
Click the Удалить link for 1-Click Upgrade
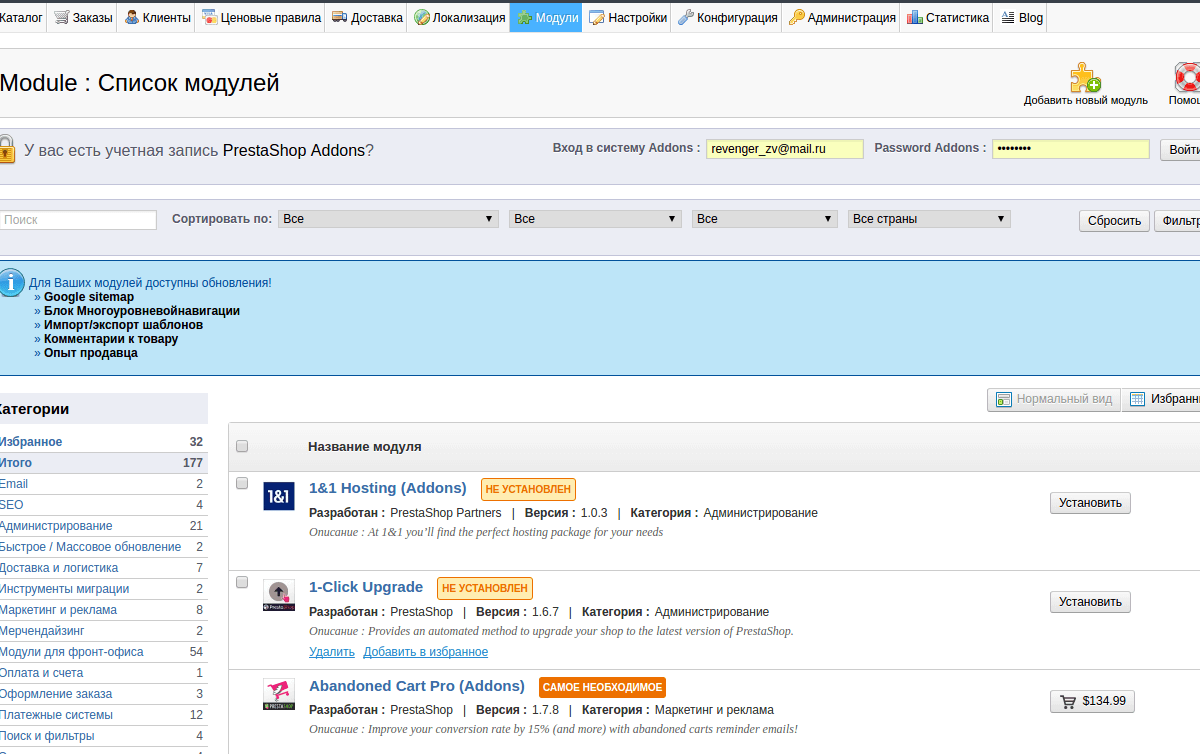[x=332, y=652]
